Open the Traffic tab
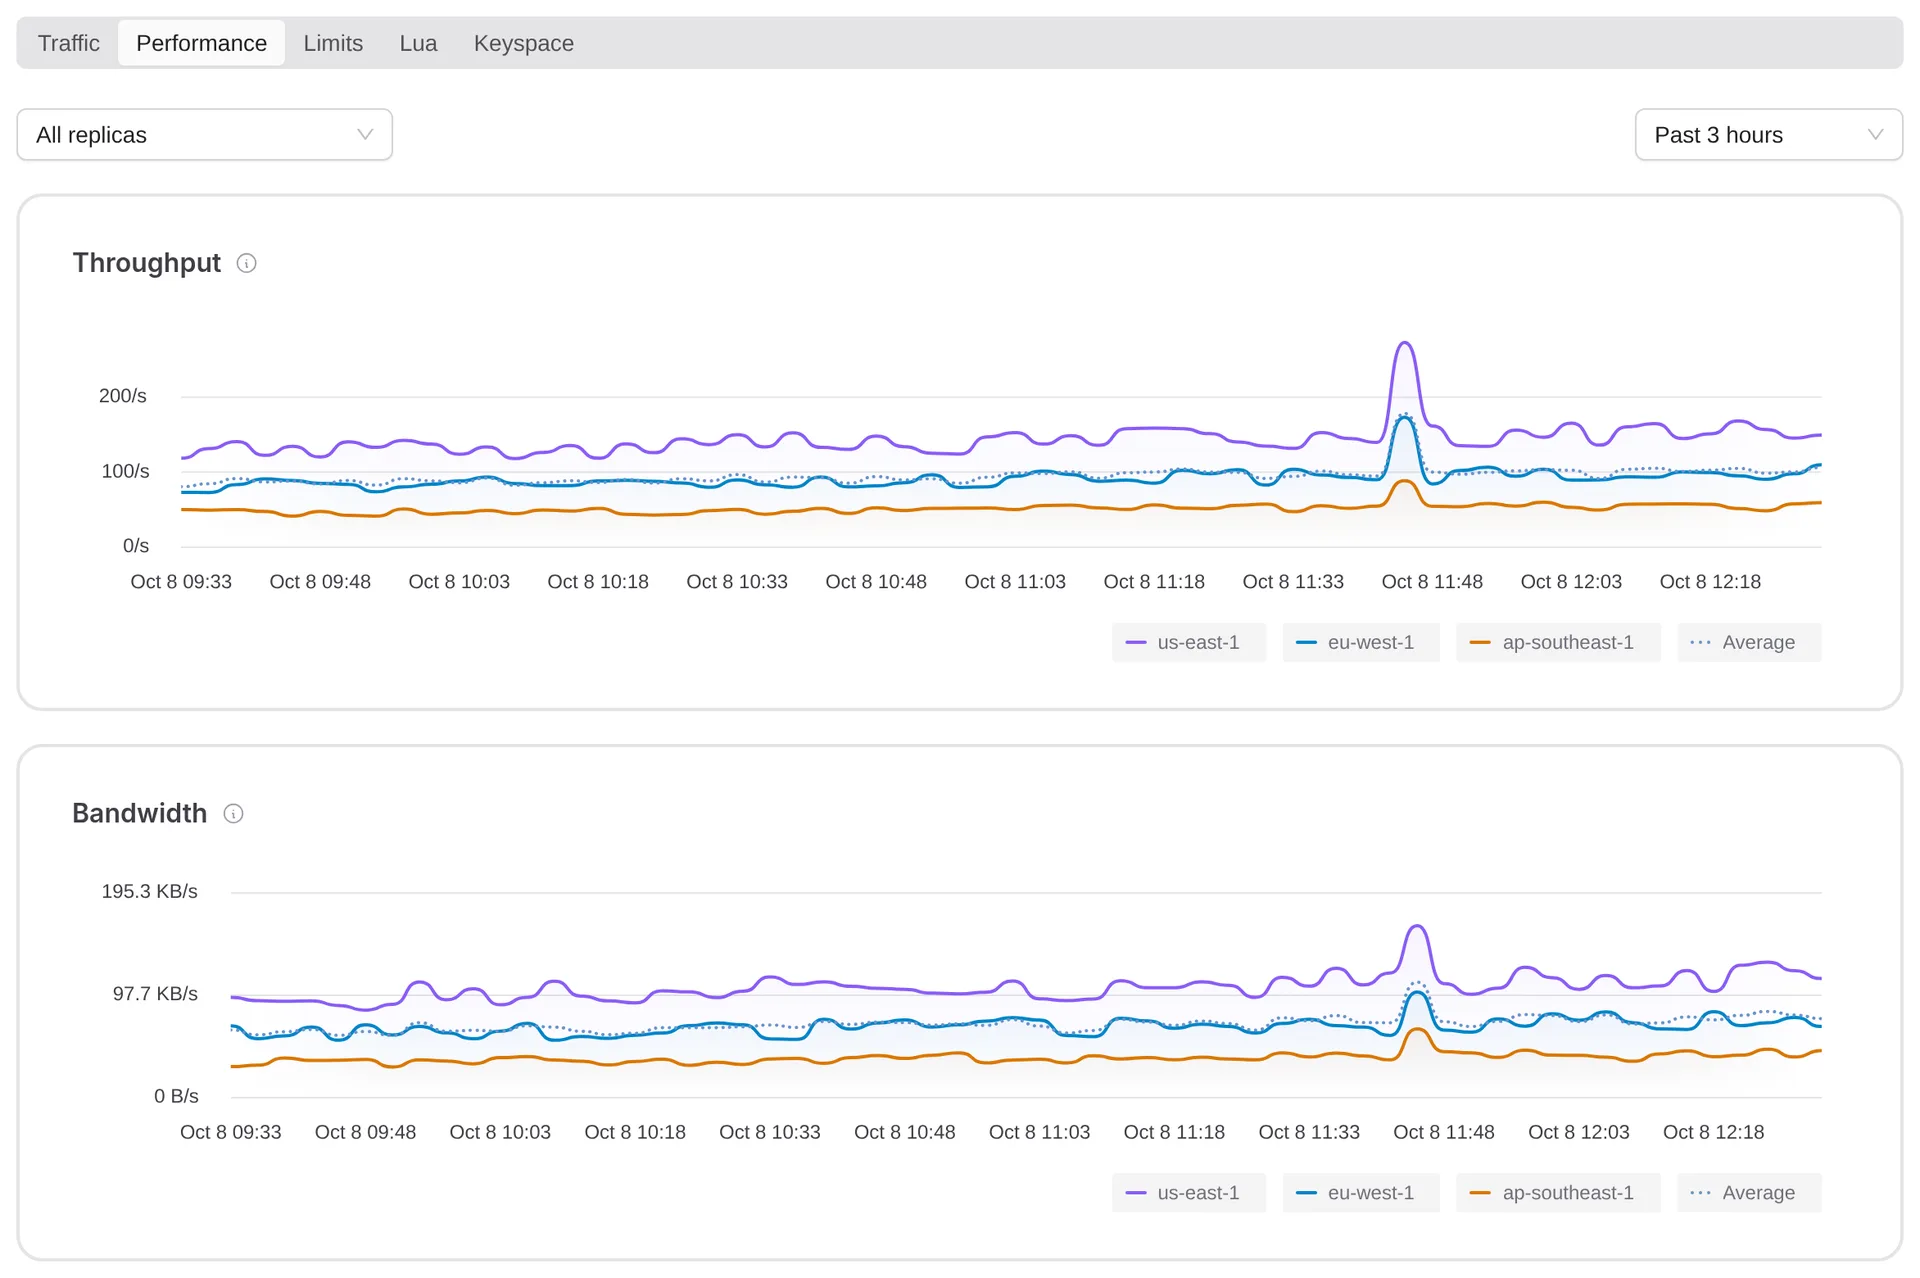 [69, 43]
